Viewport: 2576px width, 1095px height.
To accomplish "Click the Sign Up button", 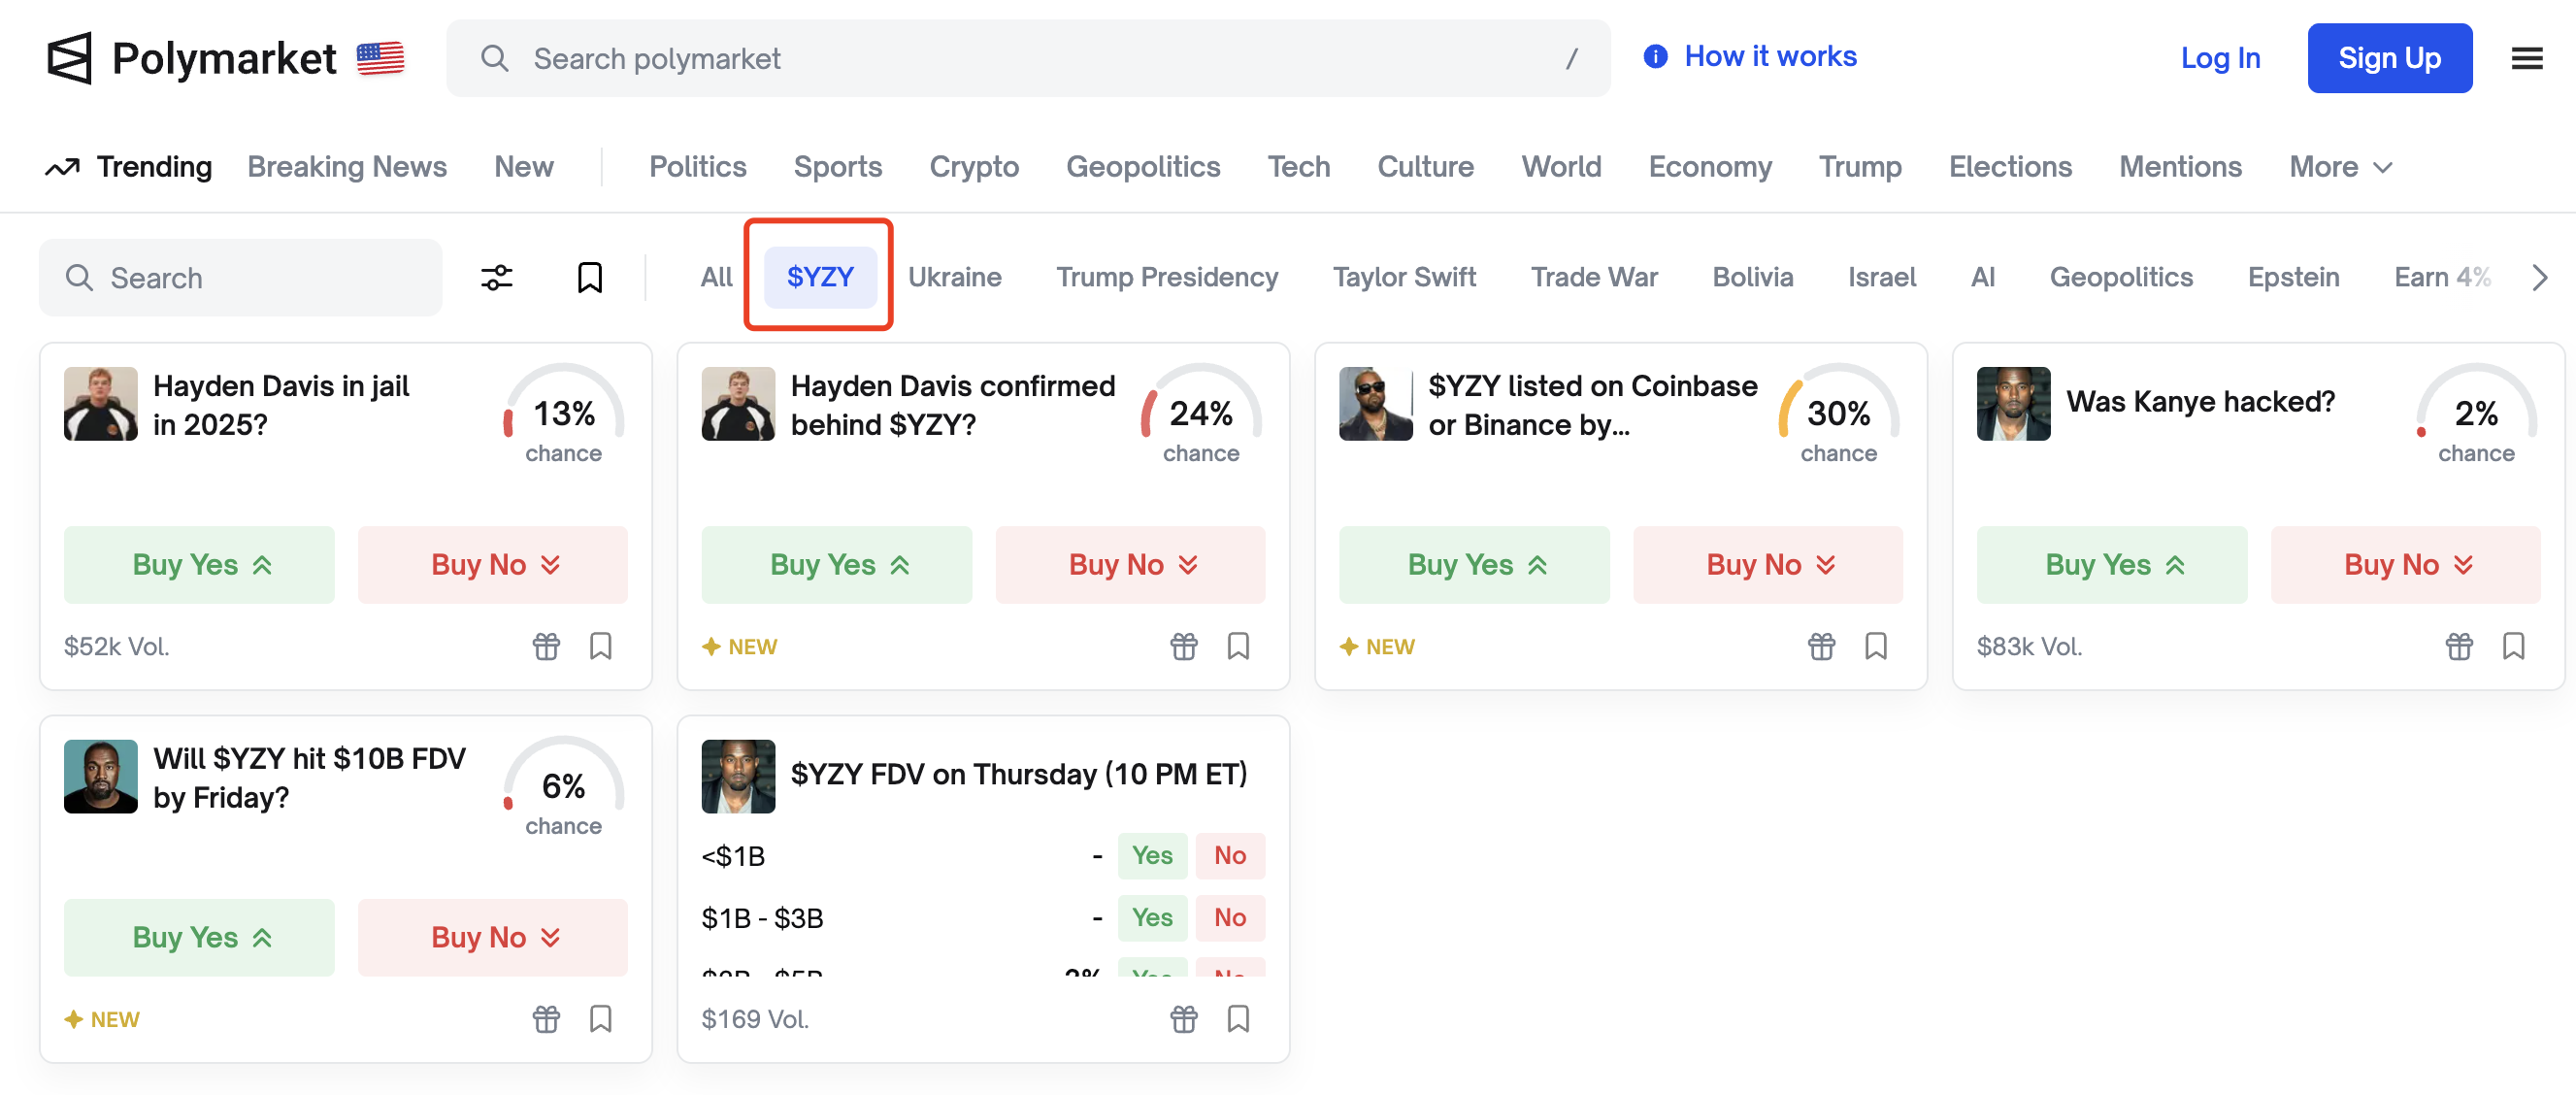I will click(x=2389, y=58).
